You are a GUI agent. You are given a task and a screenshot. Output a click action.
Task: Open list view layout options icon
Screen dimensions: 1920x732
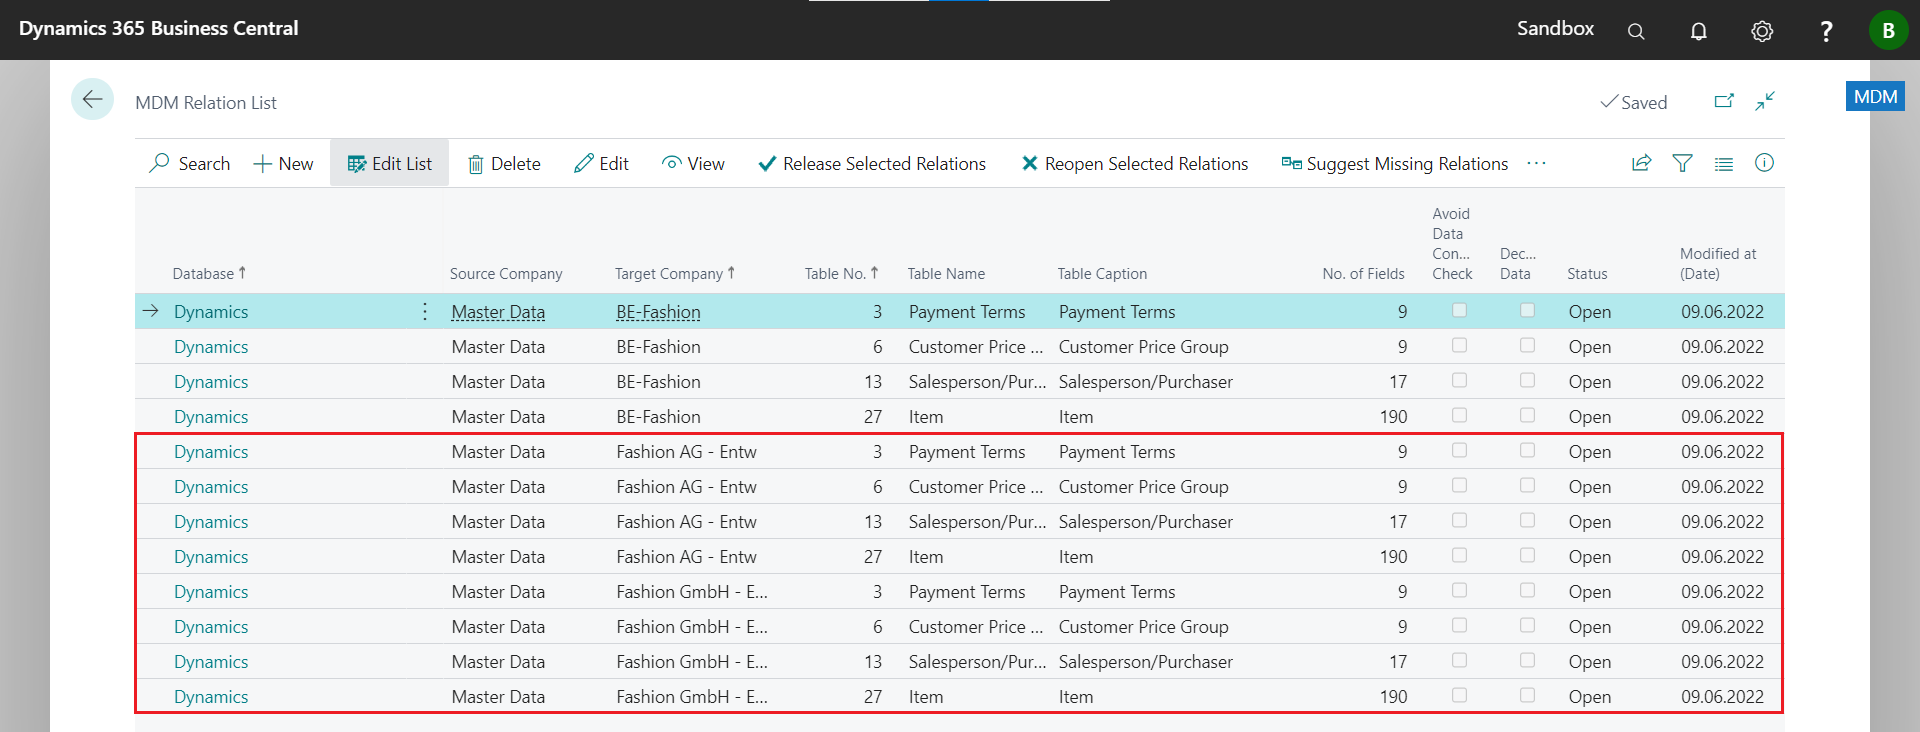pos(1724,164)
